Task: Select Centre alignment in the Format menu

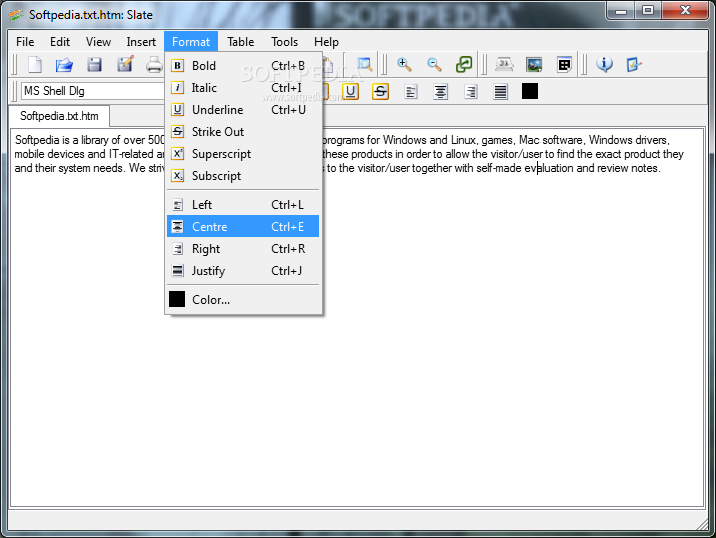Action: coord(243,227)
